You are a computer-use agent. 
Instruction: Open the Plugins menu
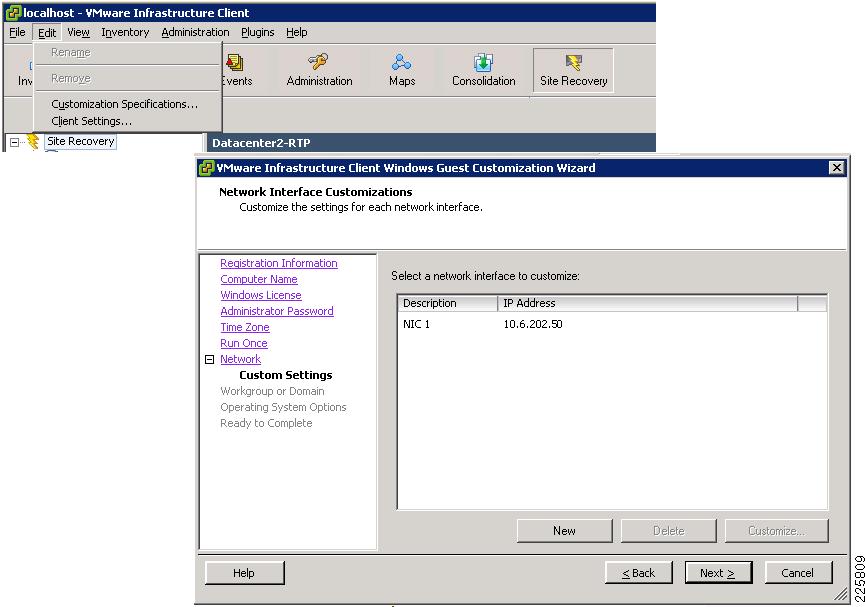coord(258,32)
